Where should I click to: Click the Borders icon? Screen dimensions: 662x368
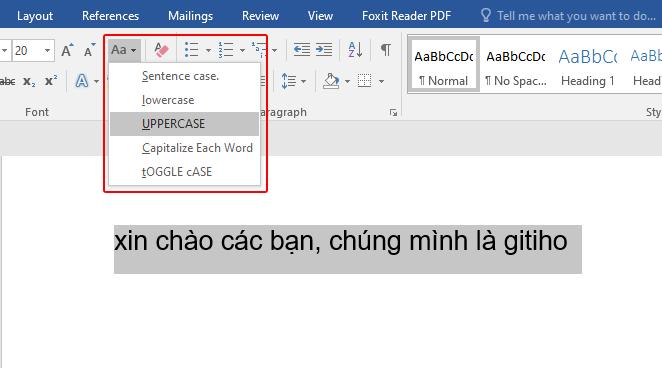[x=364, y=81]
